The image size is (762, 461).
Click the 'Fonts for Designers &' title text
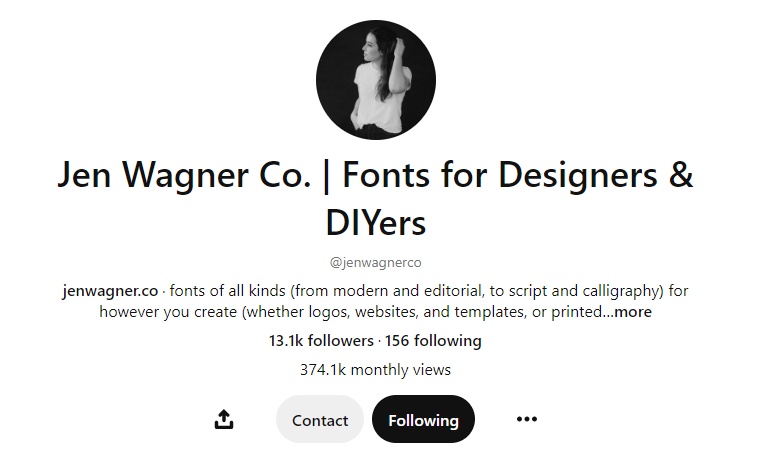coord(518,175)
